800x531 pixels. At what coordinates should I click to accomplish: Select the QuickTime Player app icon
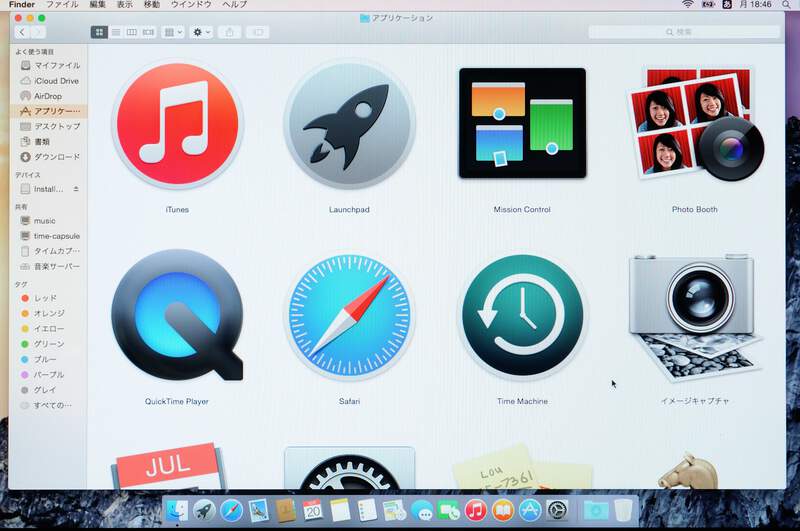pyautogui.click(x=177, y=315)
